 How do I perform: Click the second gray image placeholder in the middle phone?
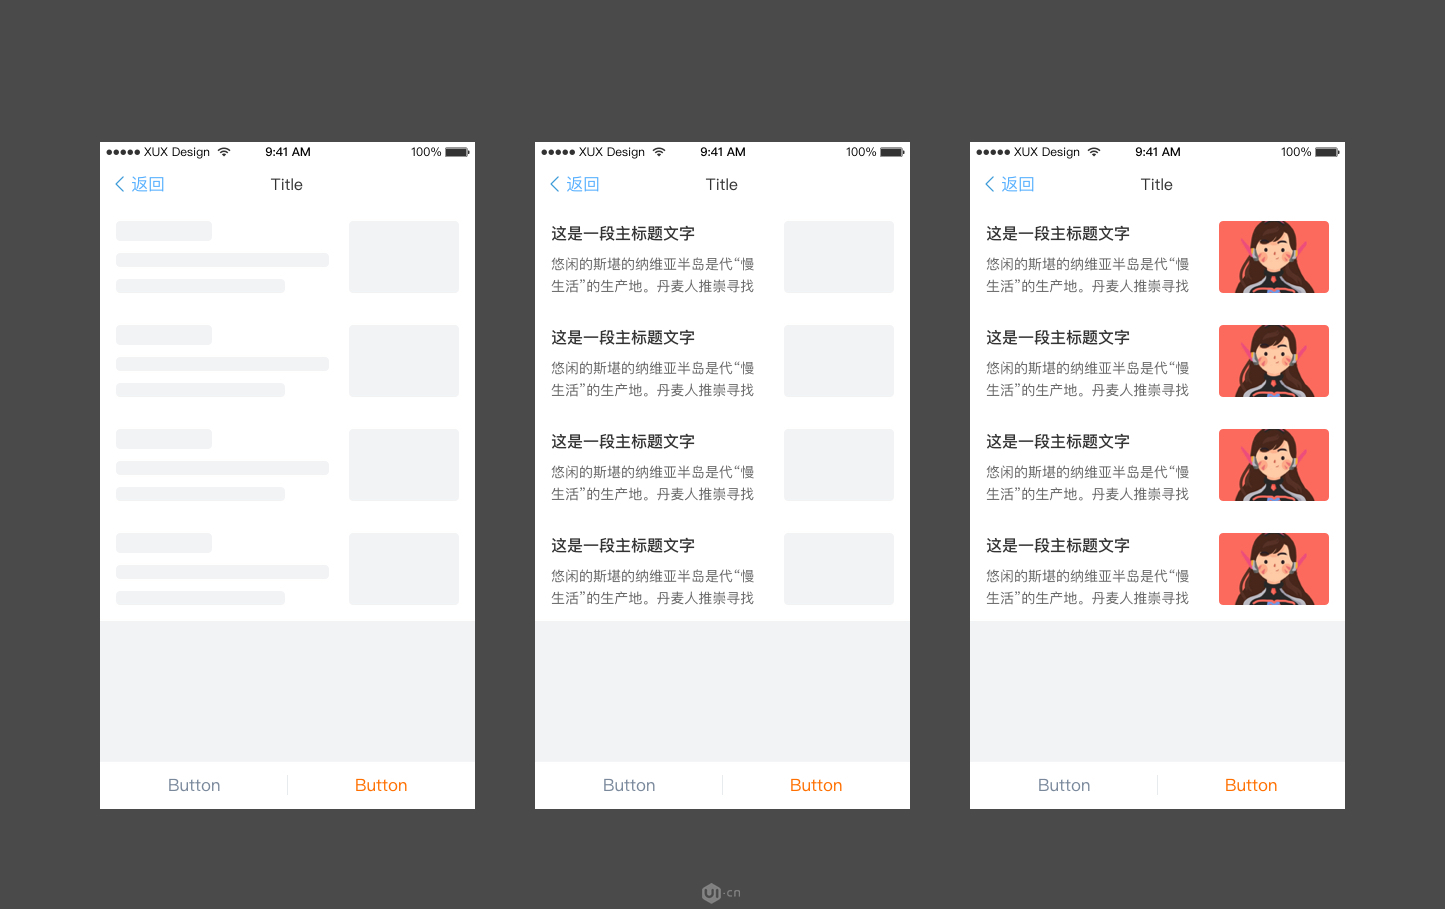tap(839, 361)
